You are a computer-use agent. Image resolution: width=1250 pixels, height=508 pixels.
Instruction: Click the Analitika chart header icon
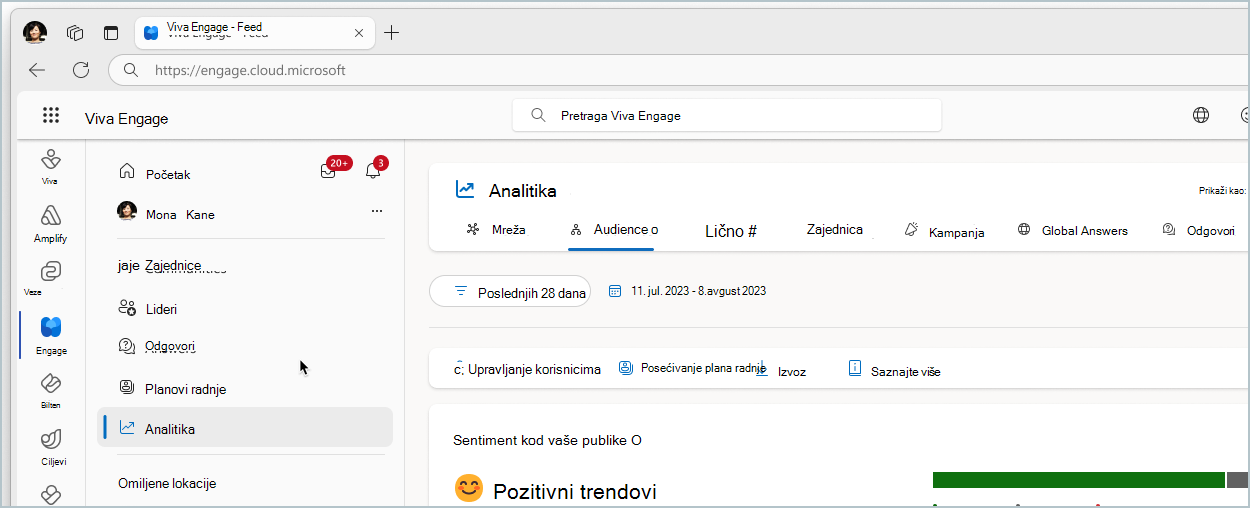pos(465,190)
